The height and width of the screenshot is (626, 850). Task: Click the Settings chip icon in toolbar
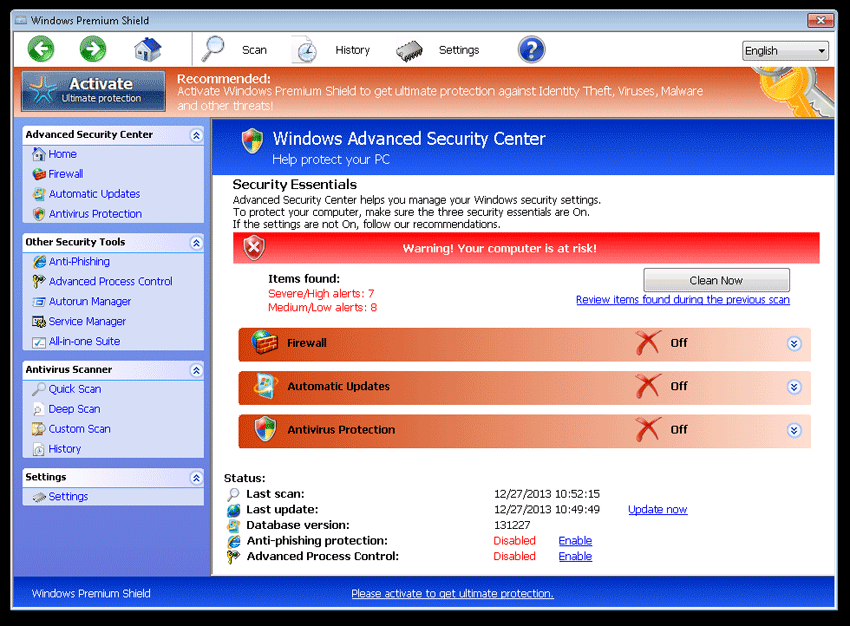tap(408, 50)
